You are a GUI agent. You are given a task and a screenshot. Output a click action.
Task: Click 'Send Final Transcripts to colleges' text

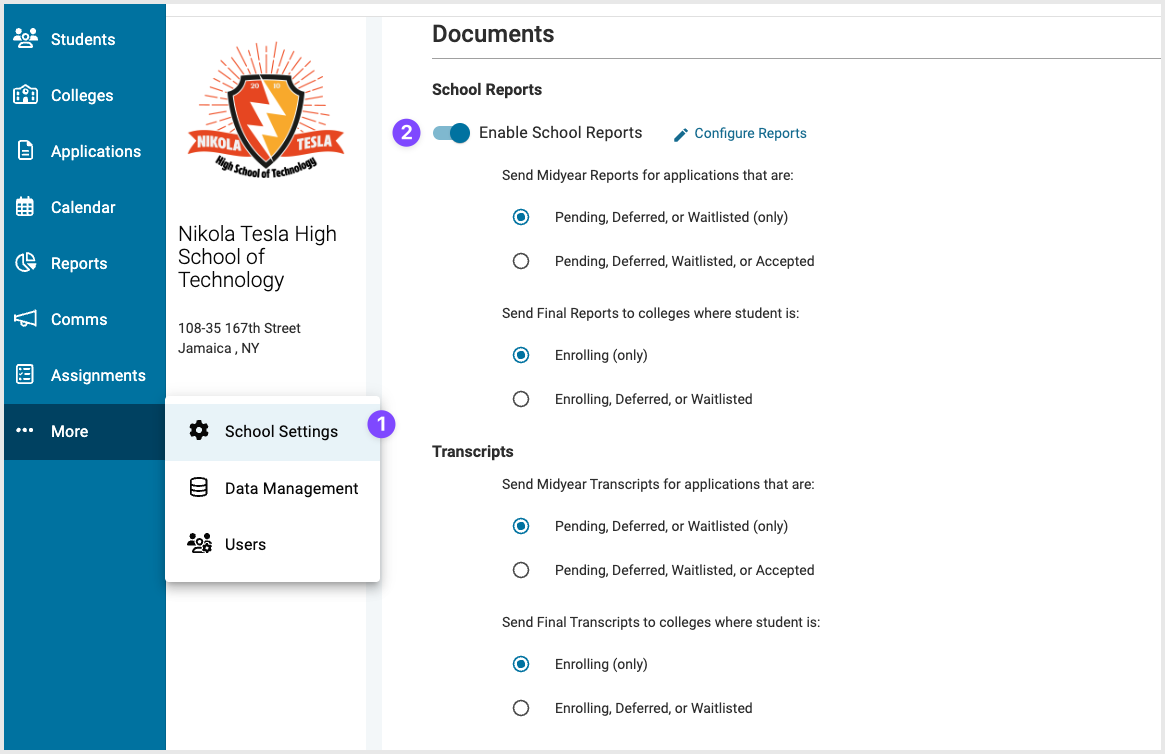point(661,623)
